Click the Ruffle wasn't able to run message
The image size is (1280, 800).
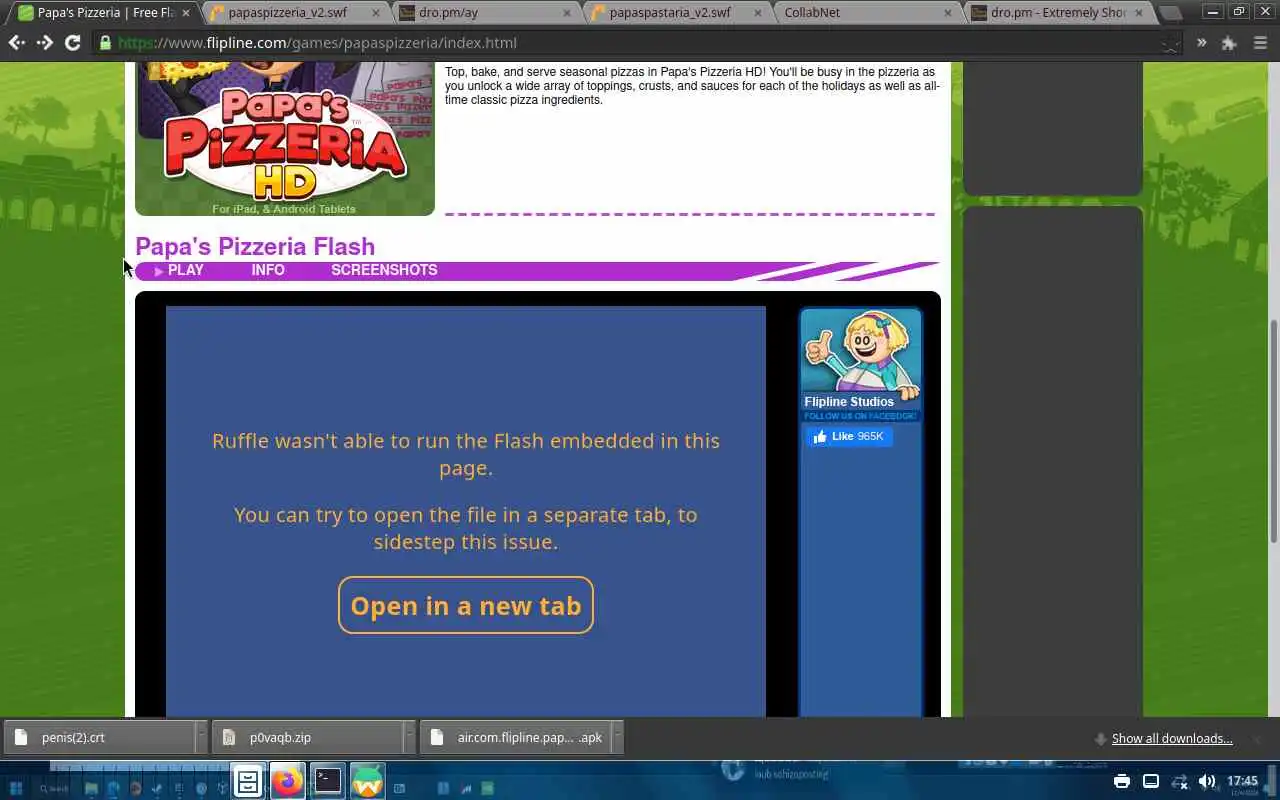click(466, 454)
